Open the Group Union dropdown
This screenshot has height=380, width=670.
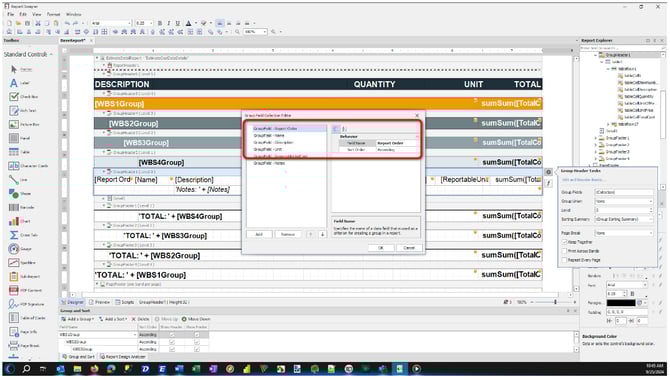(624, 201)
